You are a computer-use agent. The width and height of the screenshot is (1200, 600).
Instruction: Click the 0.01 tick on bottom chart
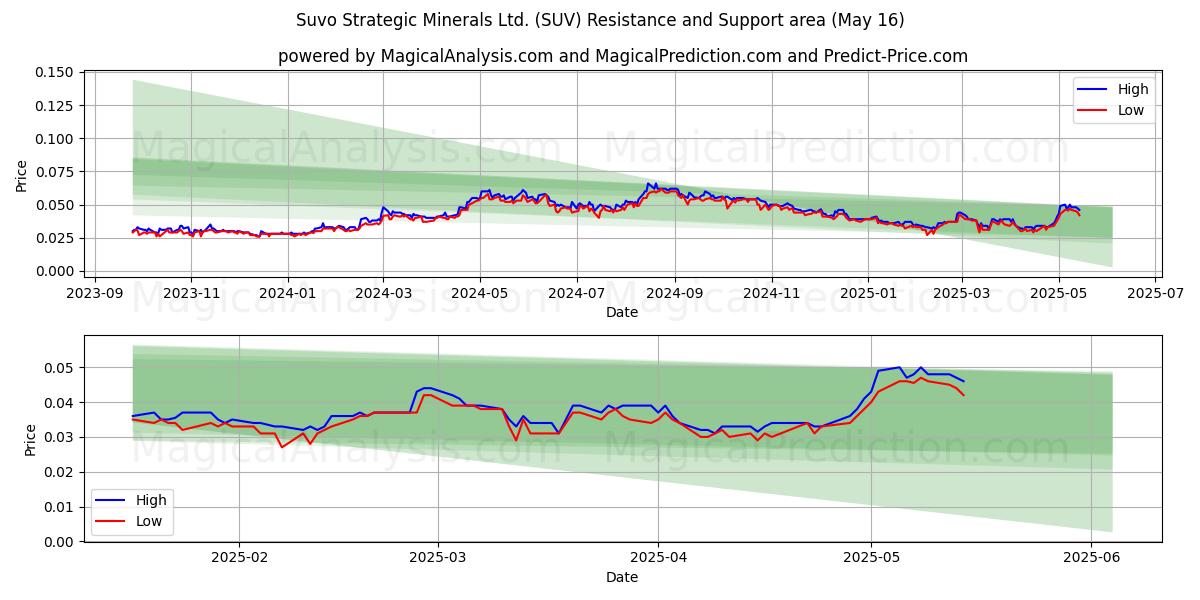coord(60,507)
